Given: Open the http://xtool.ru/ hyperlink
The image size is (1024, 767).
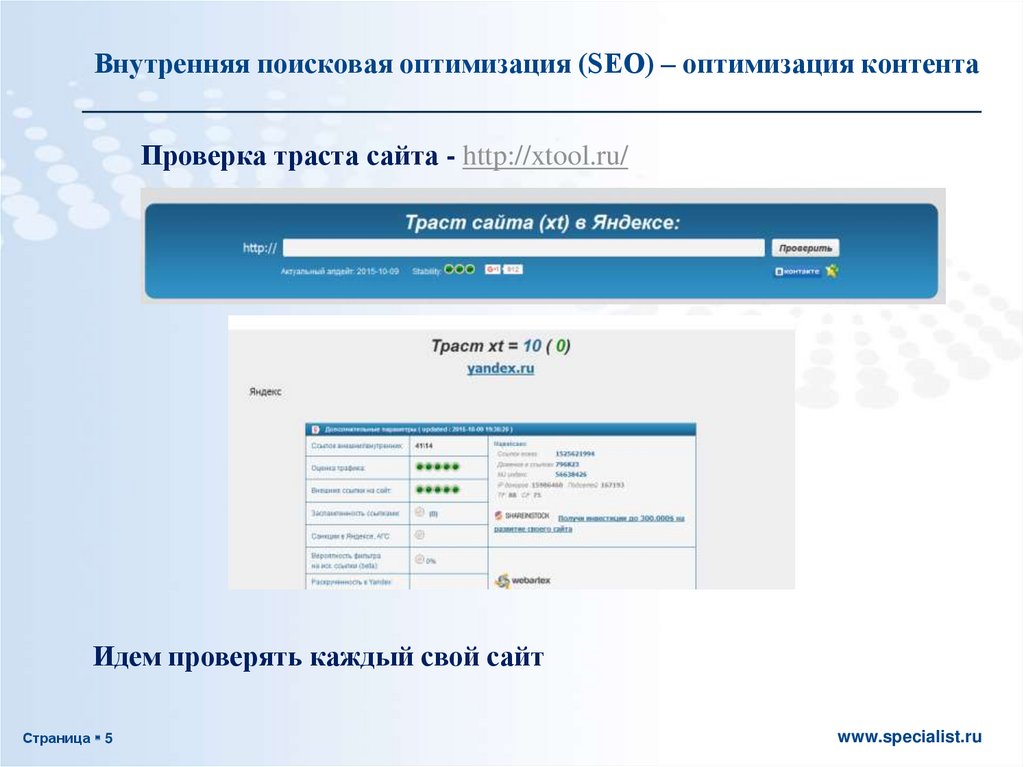Looking at the screenshot, I should point(545,158).
